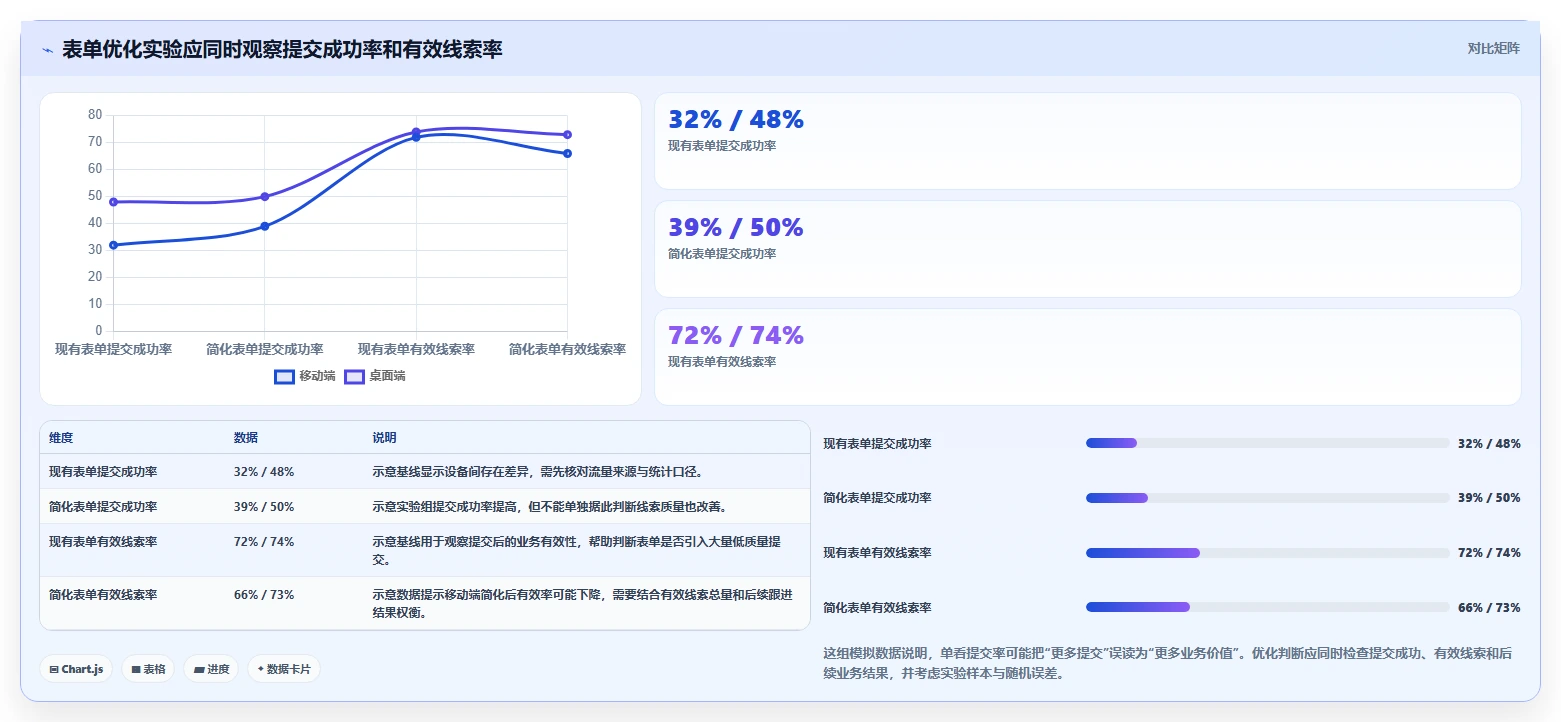Select the 32% / 48% stat card
The height and width of the screenshot is (722, 1561).
point(1087,141)
